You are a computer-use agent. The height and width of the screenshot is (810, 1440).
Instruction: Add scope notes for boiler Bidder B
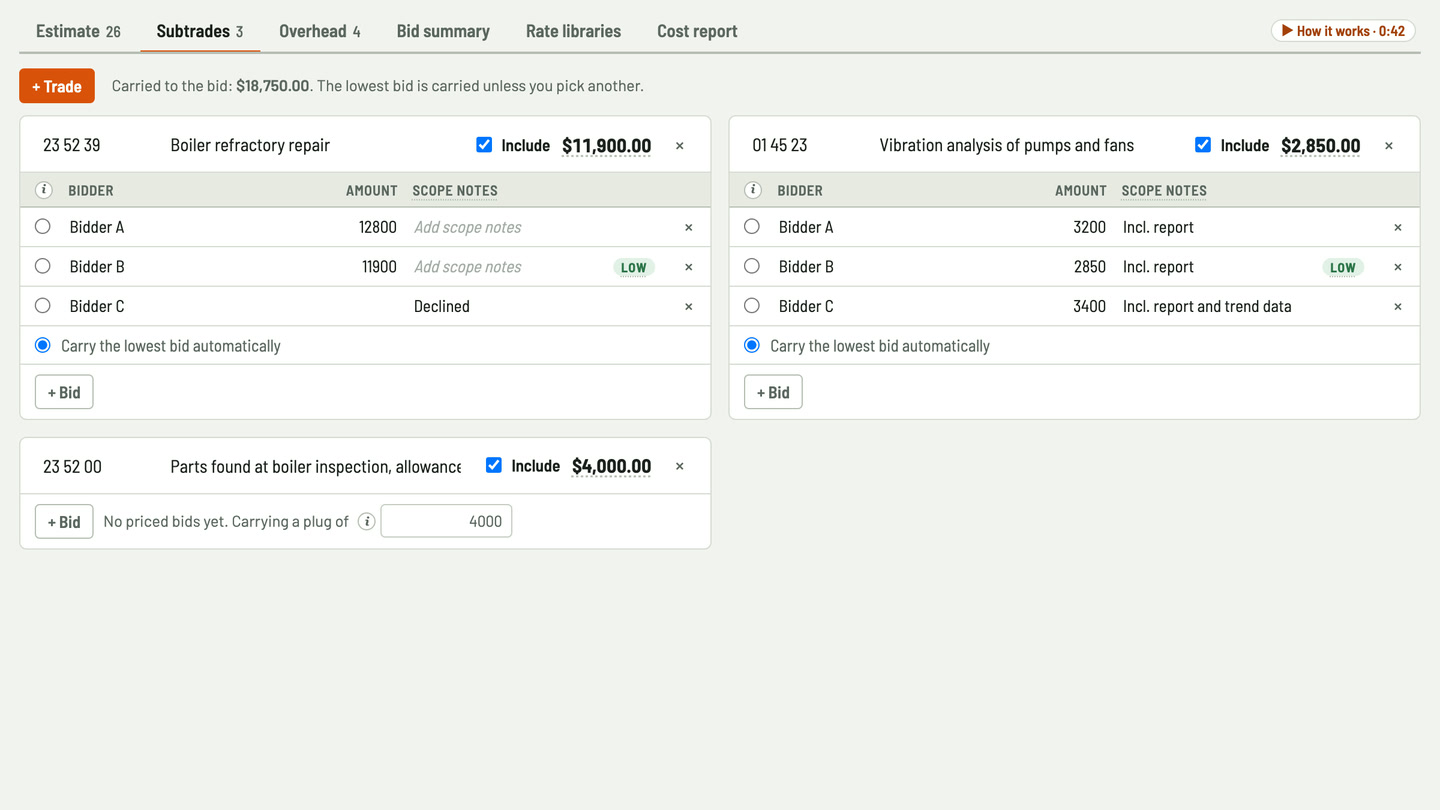(508, 267)
